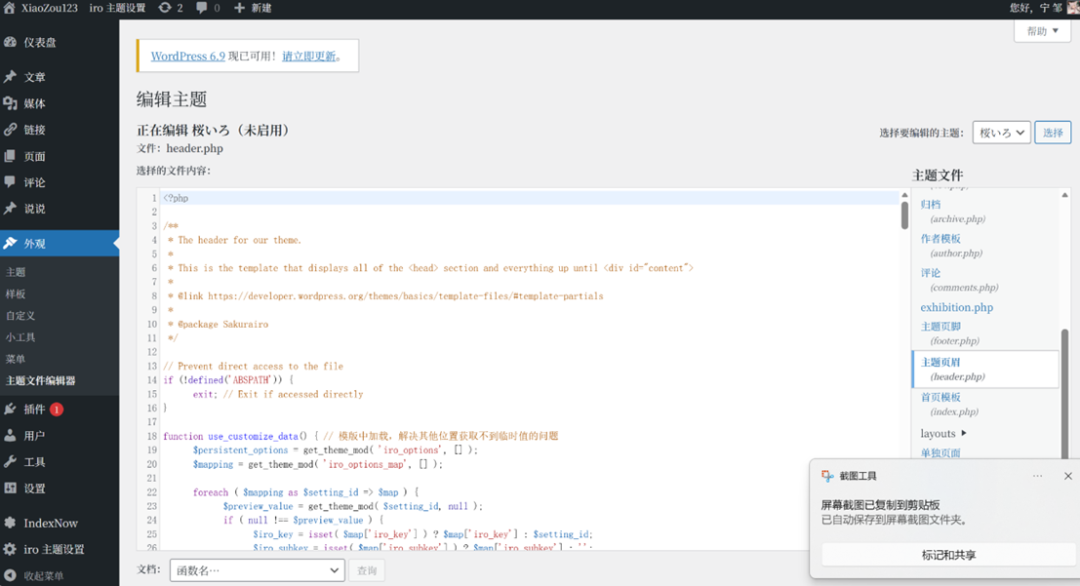Click the theme files list scrollbar thumb
This screenshot has height=586, width=1080.
(1065, 393)
